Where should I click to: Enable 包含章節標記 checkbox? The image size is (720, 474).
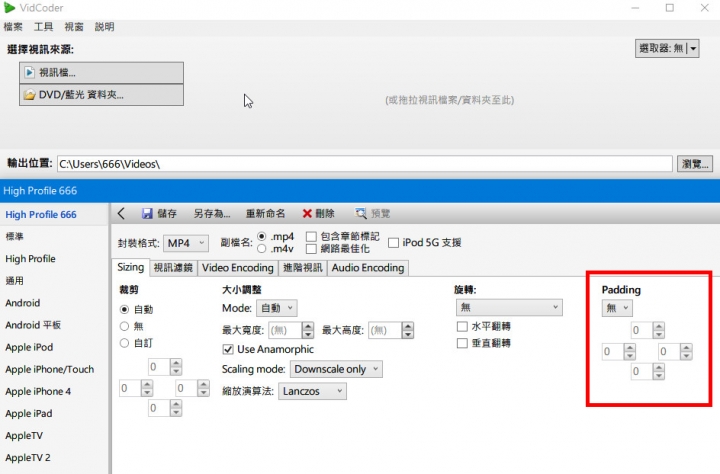point(311,236)
